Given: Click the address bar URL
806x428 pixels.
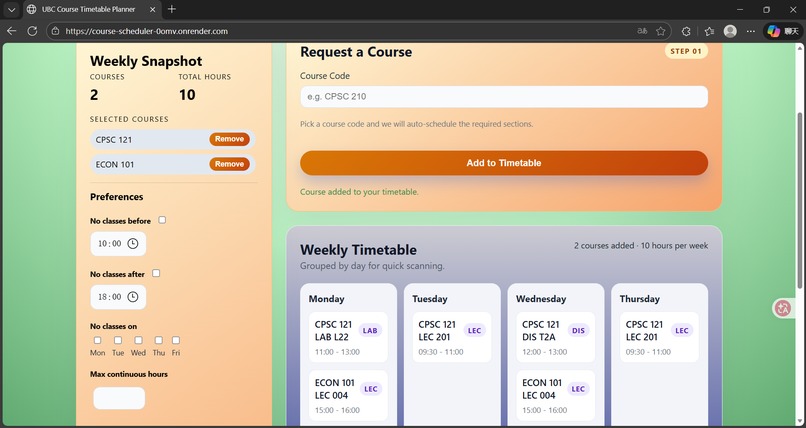Looking at the screenshot, I should (146, 31).
